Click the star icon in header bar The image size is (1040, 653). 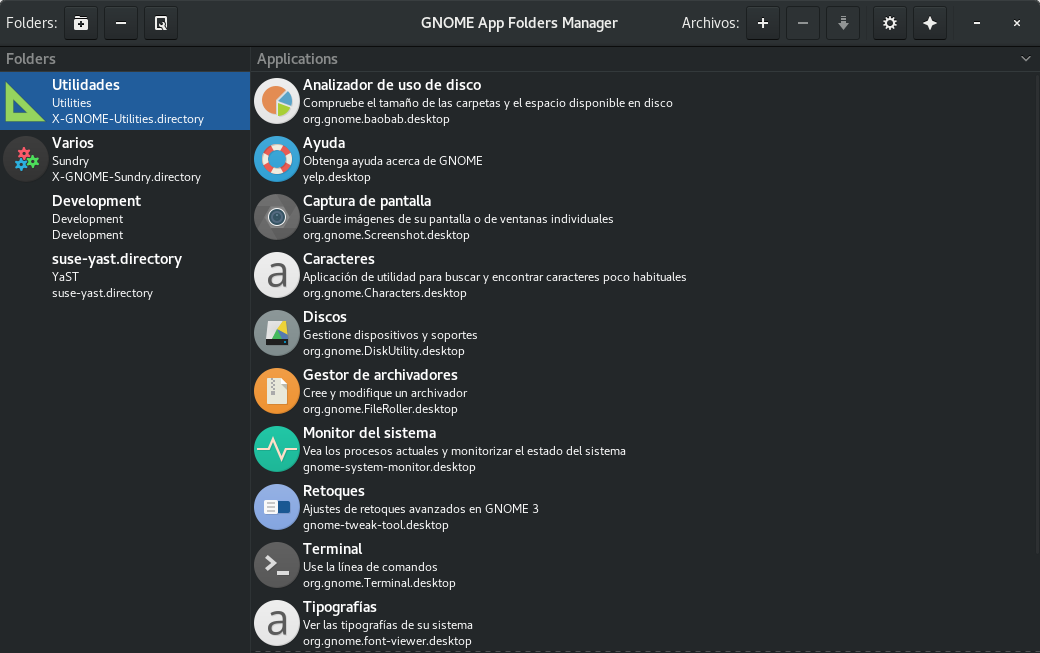coord(930,23)
